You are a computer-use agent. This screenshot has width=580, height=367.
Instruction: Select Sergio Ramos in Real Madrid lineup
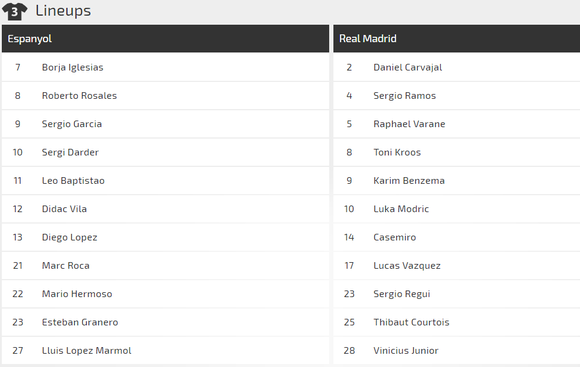405,95
